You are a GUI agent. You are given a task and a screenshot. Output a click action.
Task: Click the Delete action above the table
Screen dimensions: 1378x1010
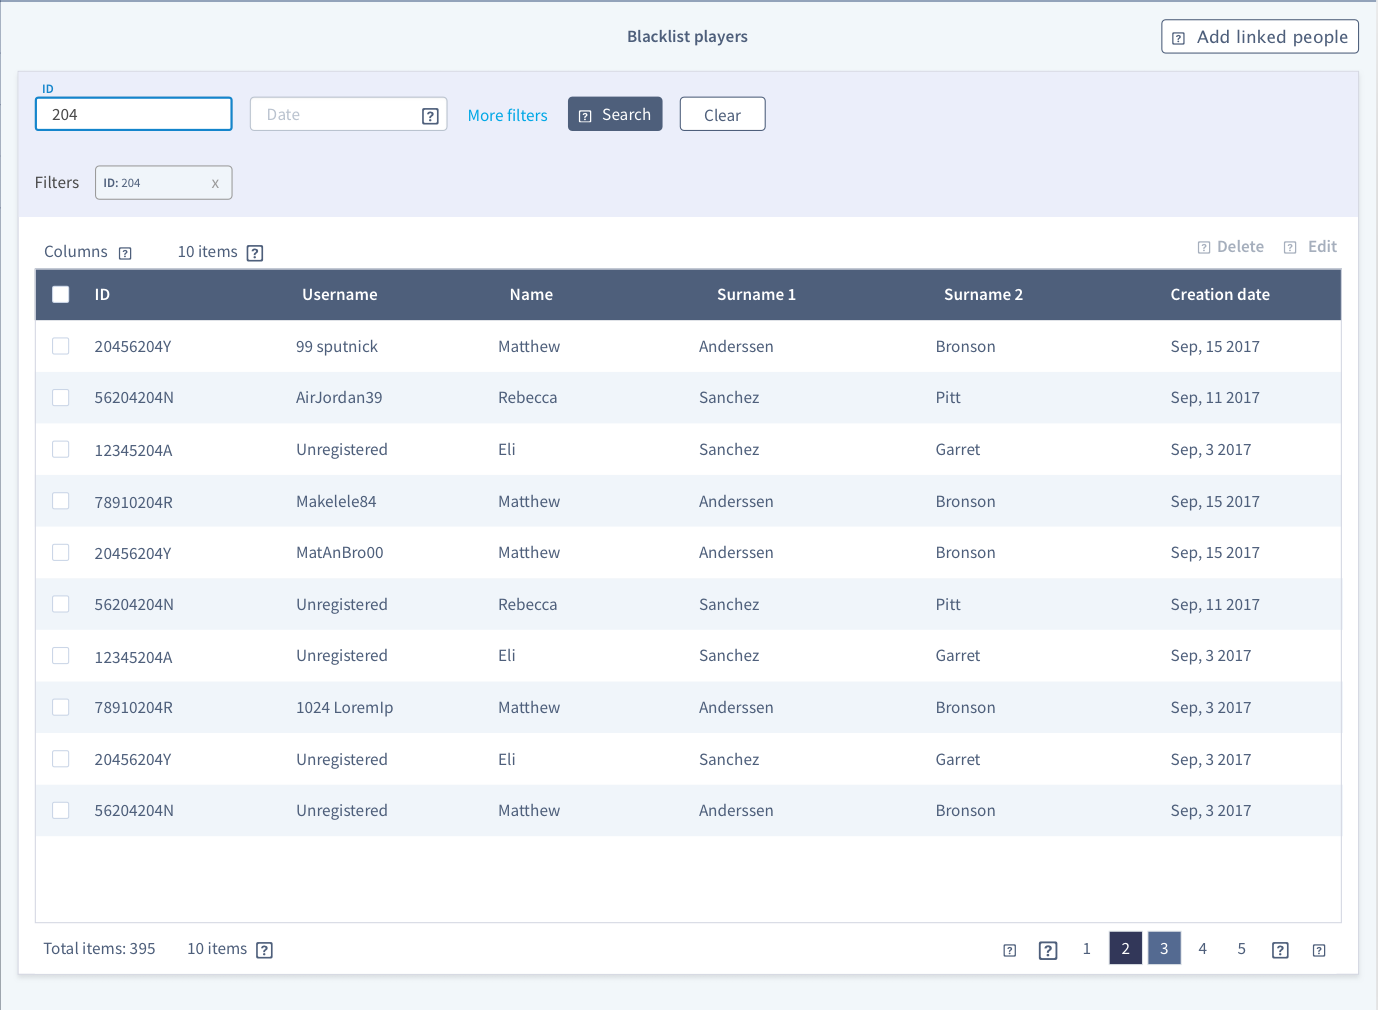pyautogui.click(x=1231, y=247)
